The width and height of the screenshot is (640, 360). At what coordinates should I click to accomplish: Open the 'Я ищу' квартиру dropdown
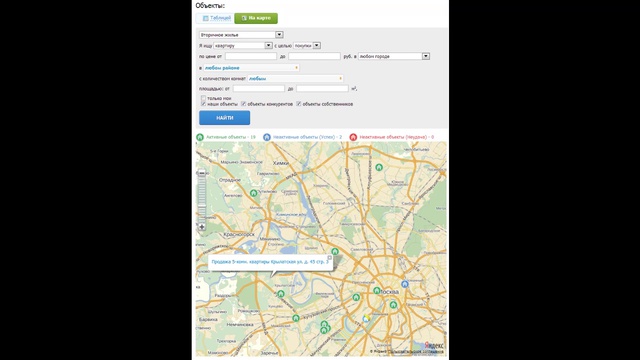click(x=243, y=45)
